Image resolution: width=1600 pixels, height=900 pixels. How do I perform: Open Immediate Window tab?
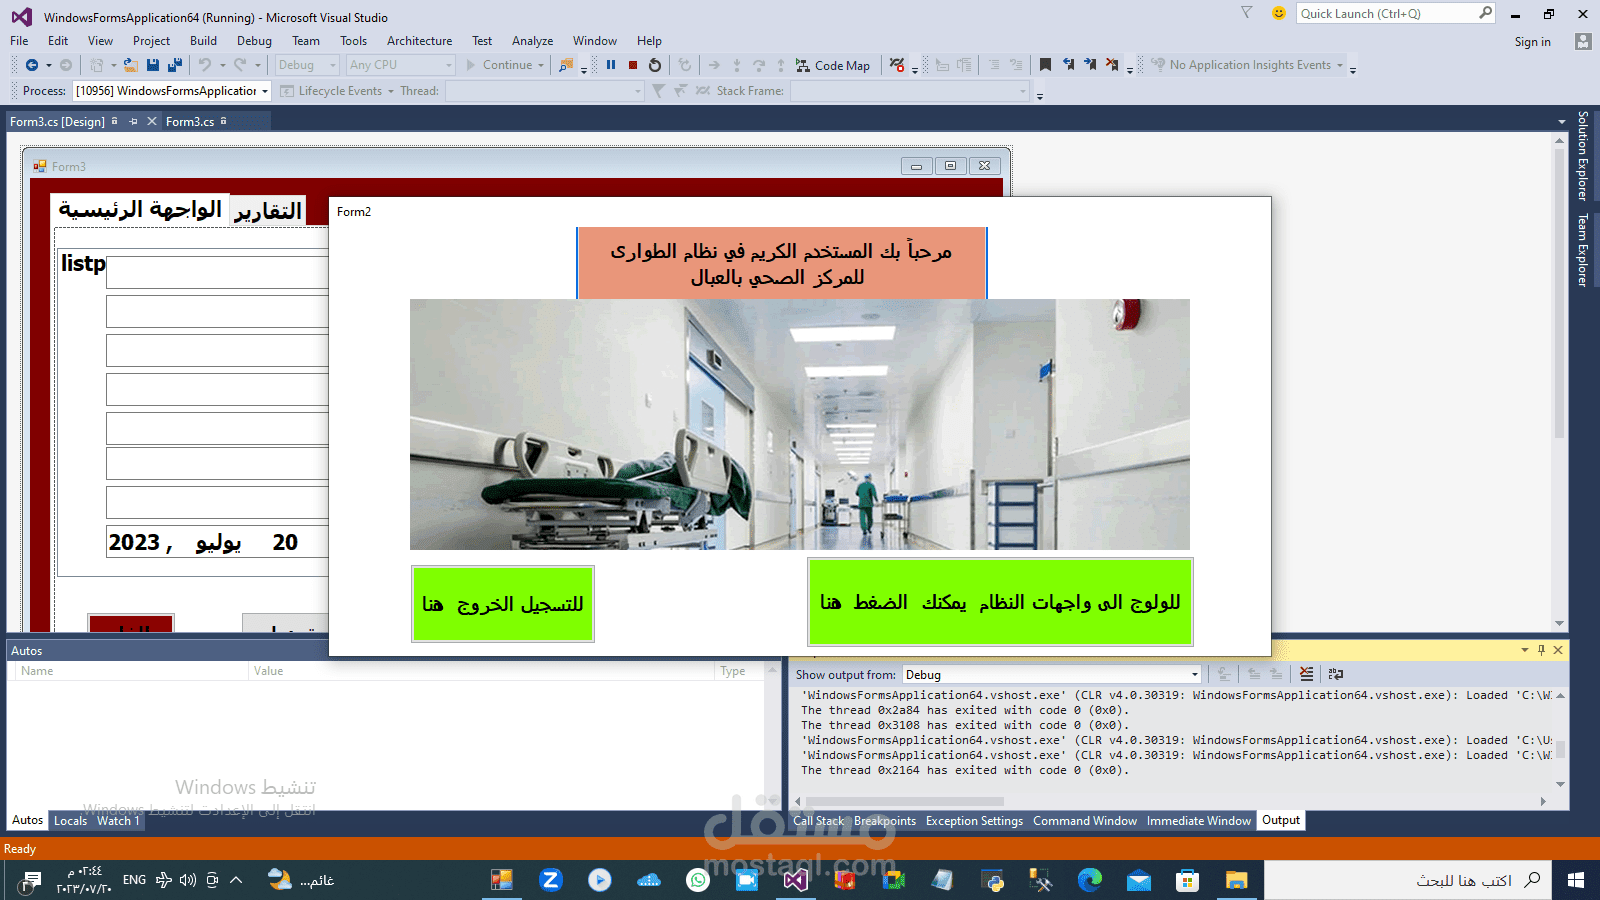point(1198,821)
